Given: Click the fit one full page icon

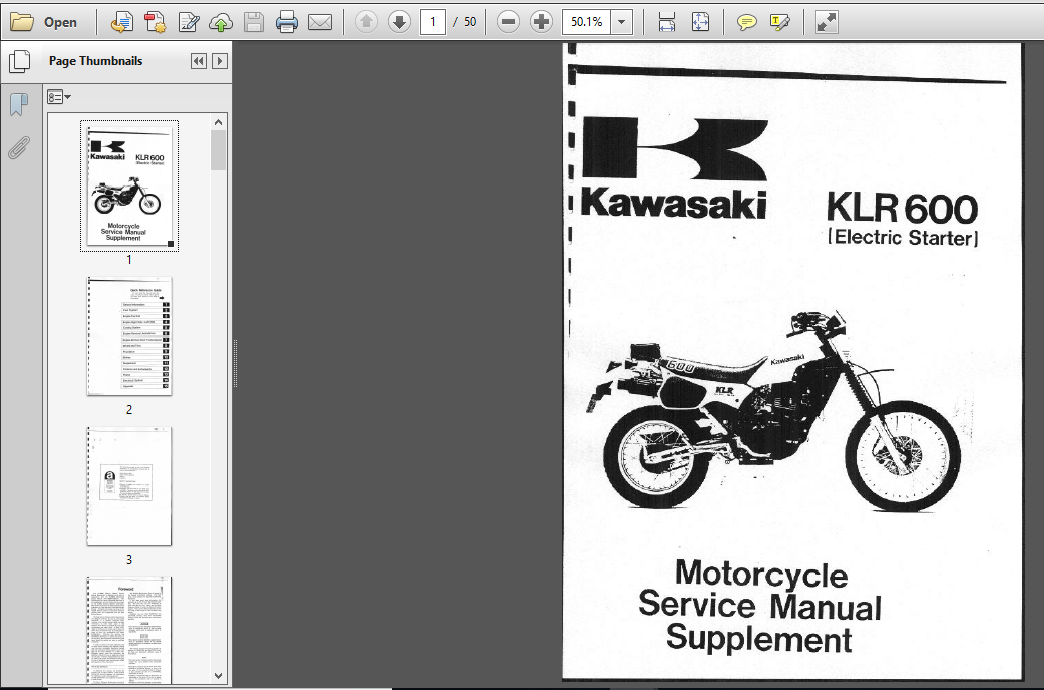Looking at the screenshot, I should point(700,22).
